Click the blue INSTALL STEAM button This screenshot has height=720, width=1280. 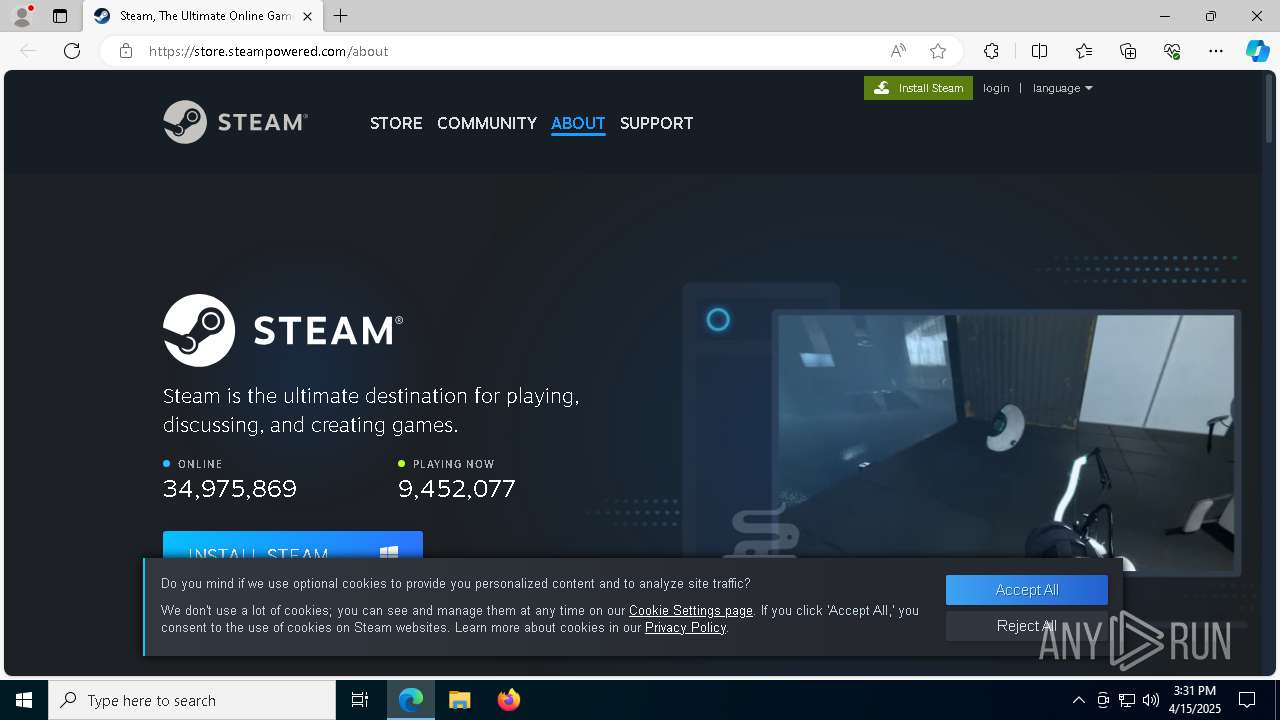[x=293, y=545]
